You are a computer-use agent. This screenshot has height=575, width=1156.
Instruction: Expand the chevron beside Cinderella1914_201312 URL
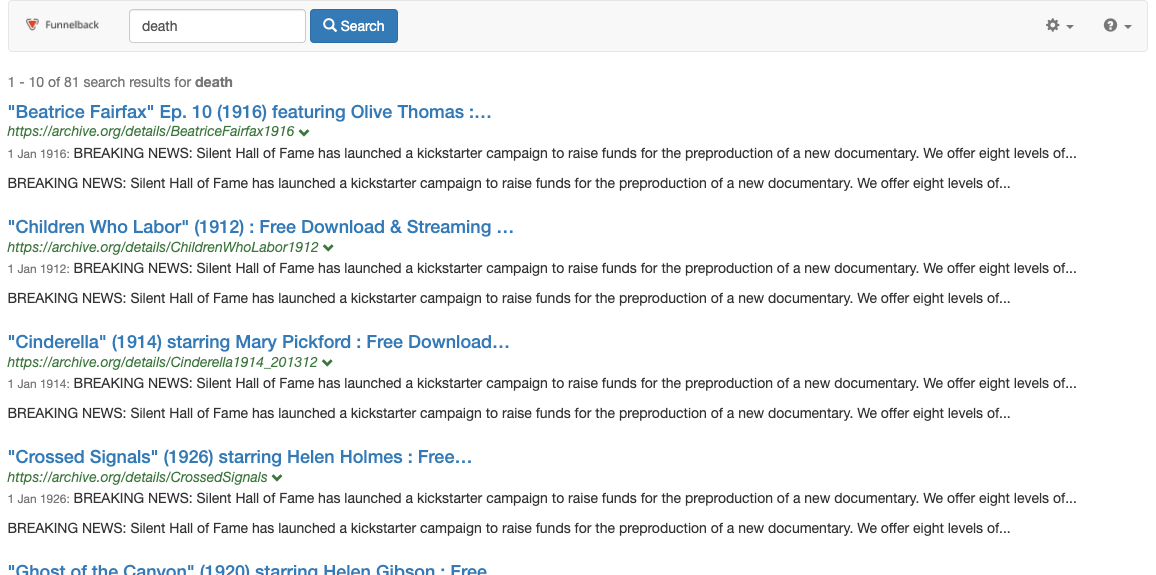pos(327,362)
